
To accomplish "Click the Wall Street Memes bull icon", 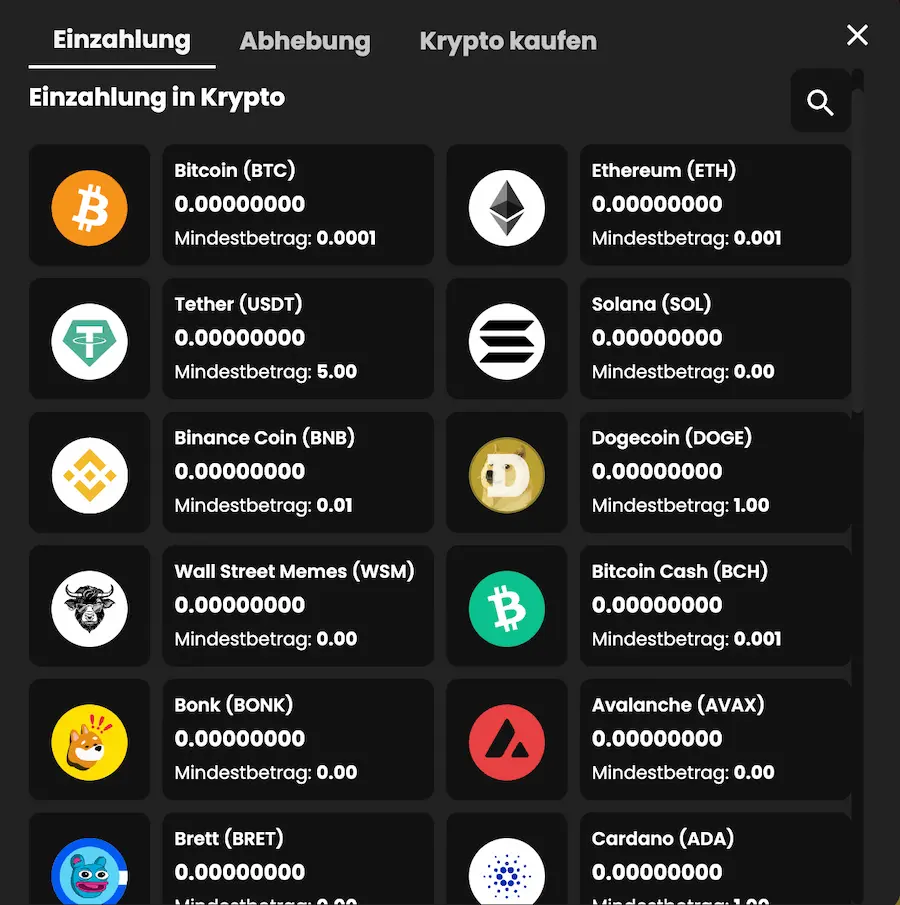I will point(89,606).
